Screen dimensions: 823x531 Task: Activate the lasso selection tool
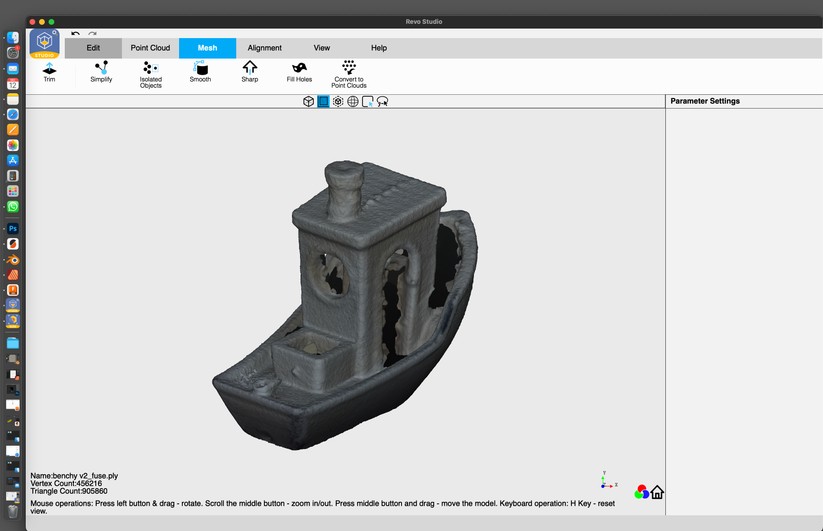382,102
